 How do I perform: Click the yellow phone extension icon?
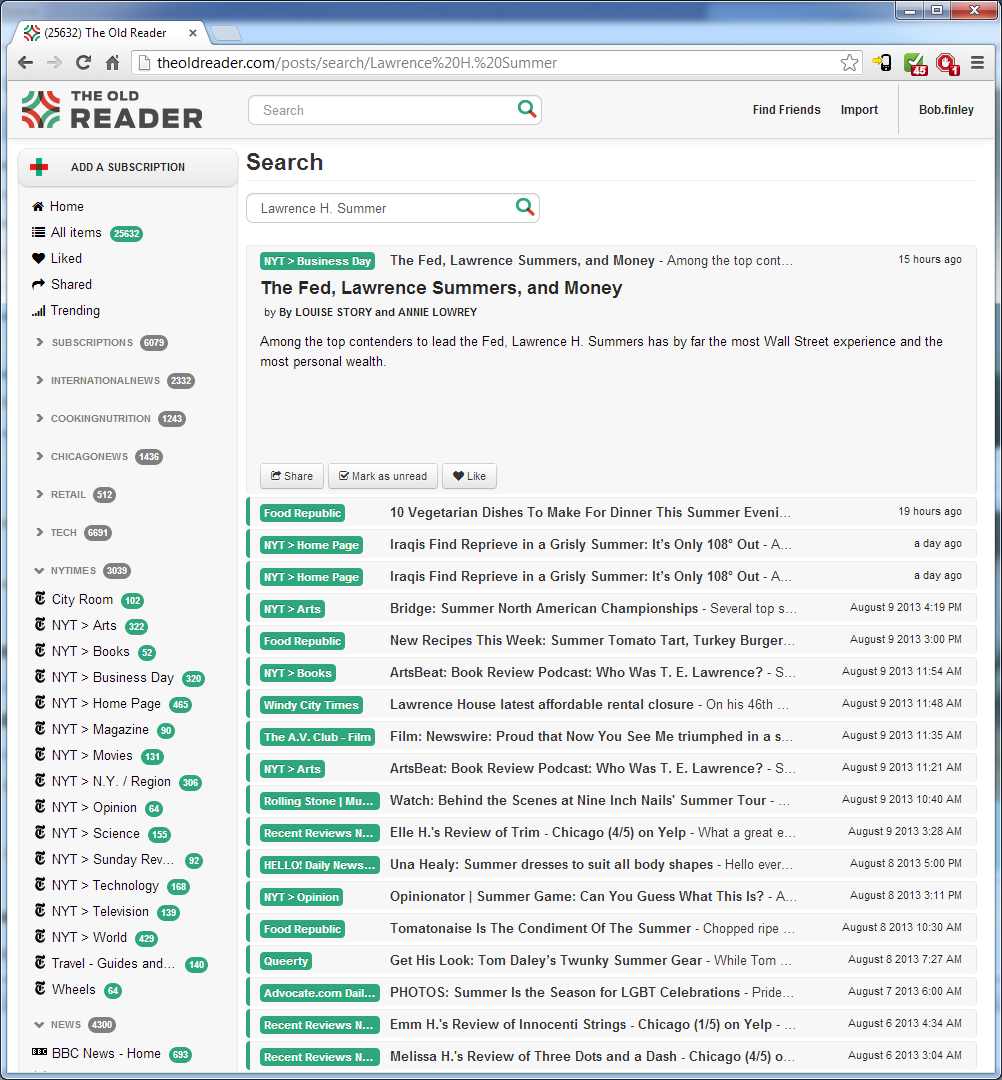click(x=882, y=63)
